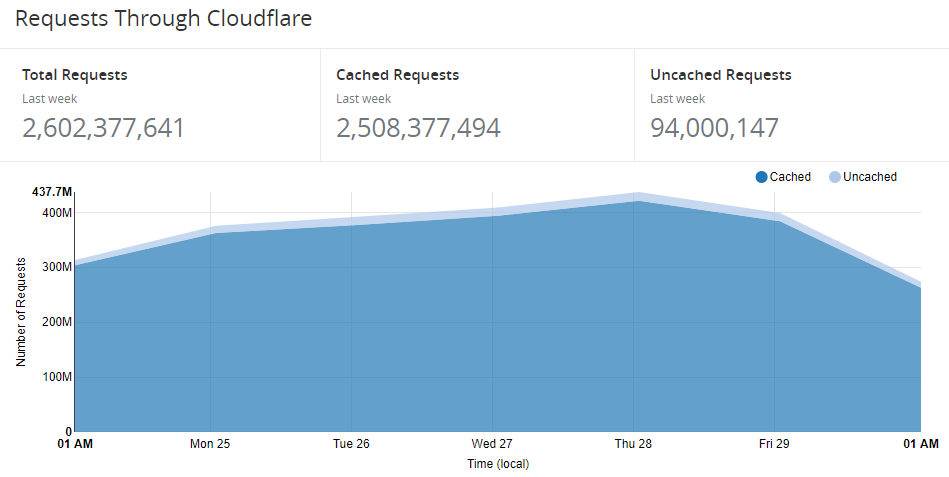Click the 400M y-axis tick label
Viewport: 949px width, 477px height.
pyautogui.click(x=56, y=213)
